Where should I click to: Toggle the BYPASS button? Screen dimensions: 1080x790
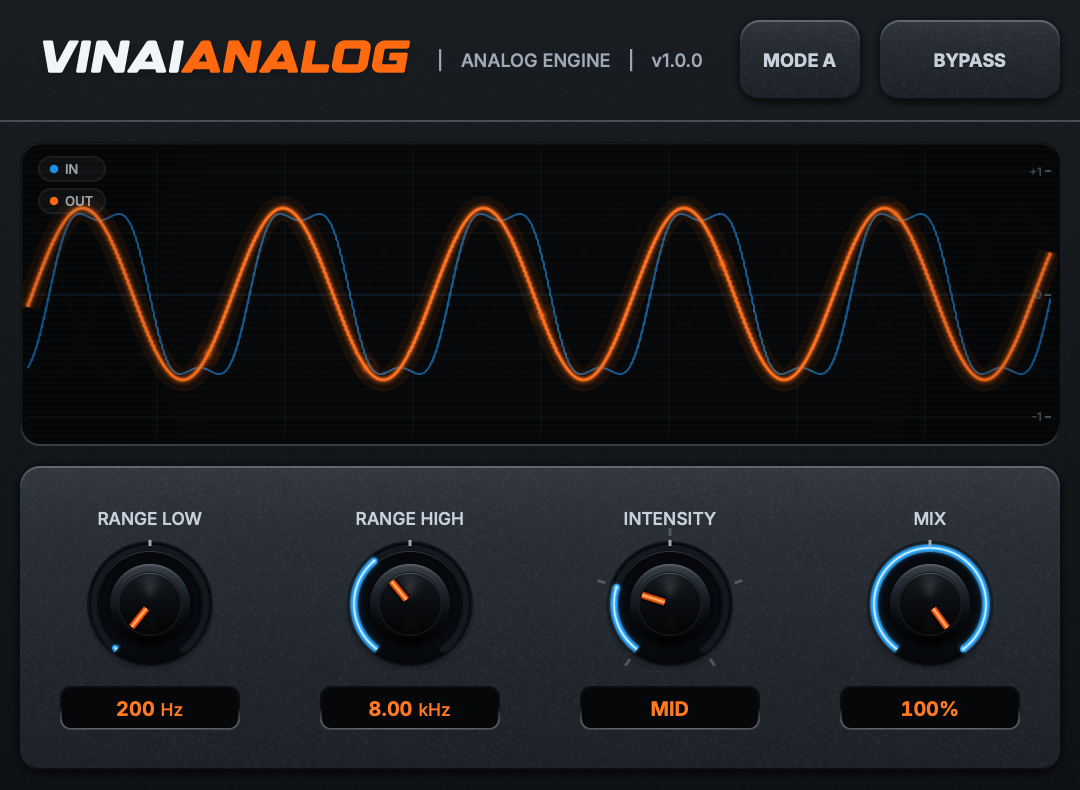click(969, 60)
